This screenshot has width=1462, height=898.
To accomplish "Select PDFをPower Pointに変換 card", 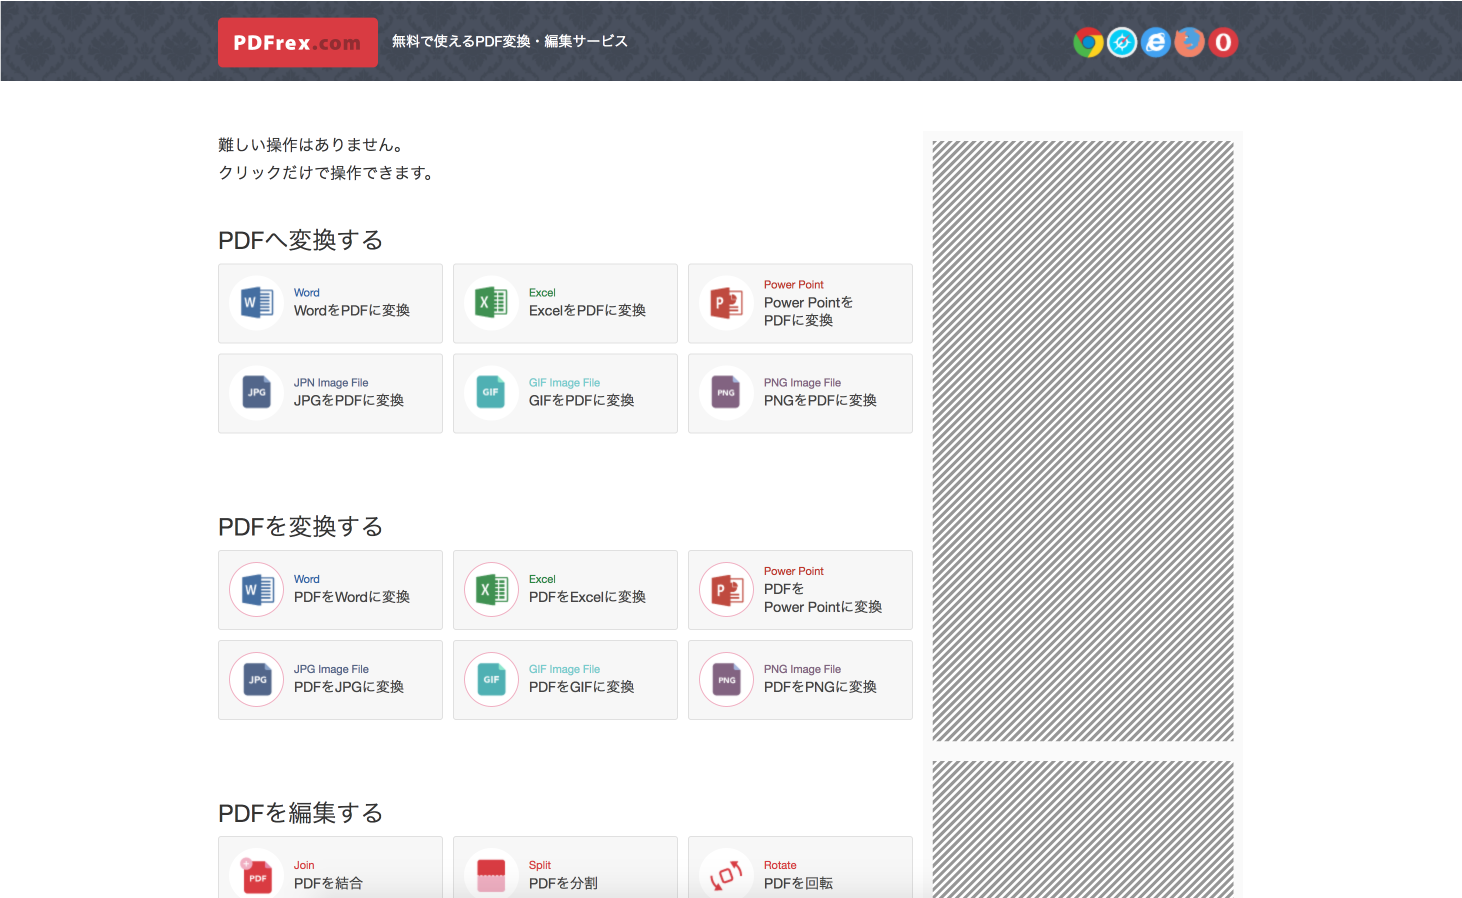I will tap(800, 590).
